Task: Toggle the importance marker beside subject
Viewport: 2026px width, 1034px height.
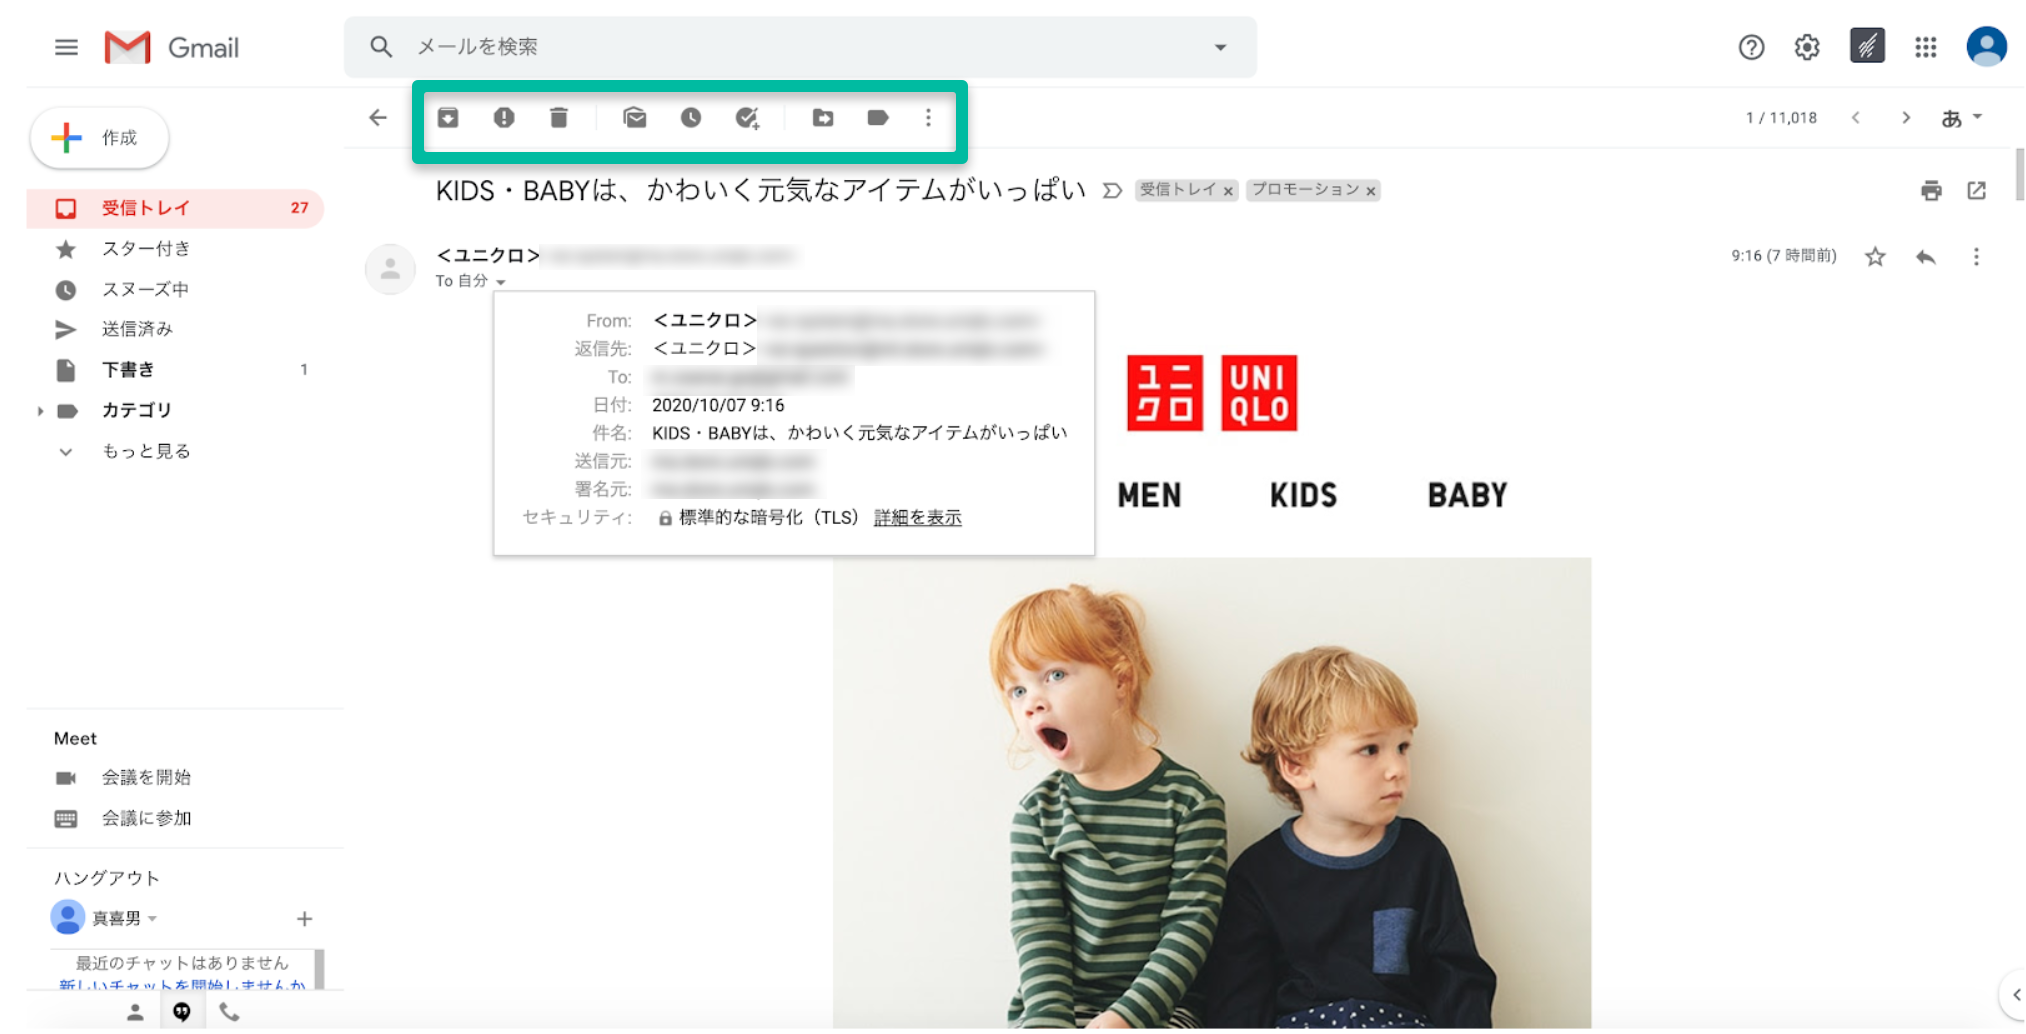Action: click(x=1112, y=191)
